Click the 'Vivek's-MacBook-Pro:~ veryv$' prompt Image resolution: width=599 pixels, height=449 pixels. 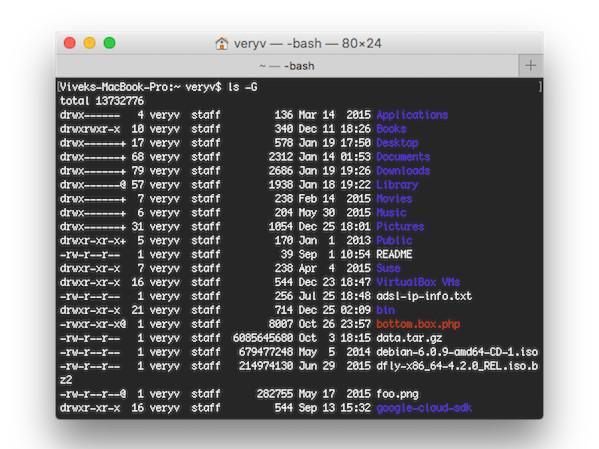coord(140,87)
